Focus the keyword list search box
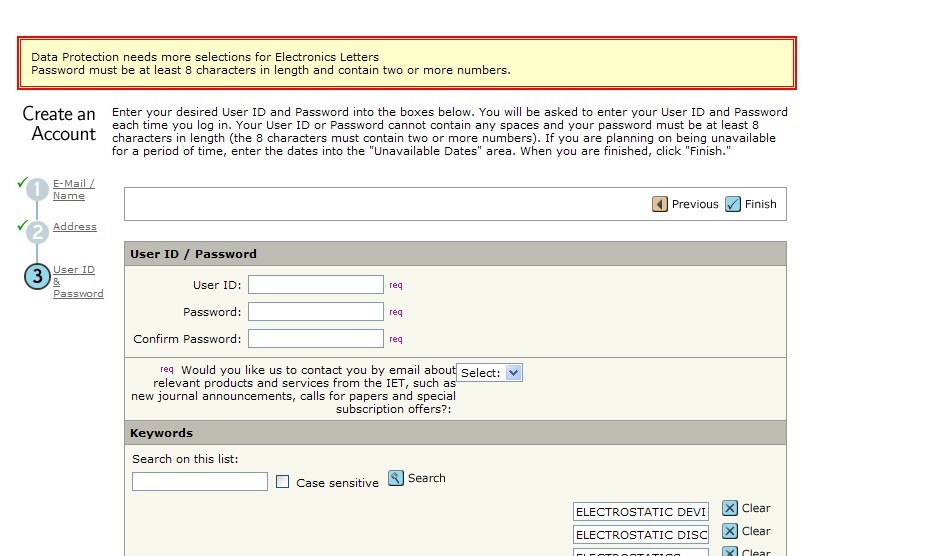934x556 pixels. click(200, 482)
